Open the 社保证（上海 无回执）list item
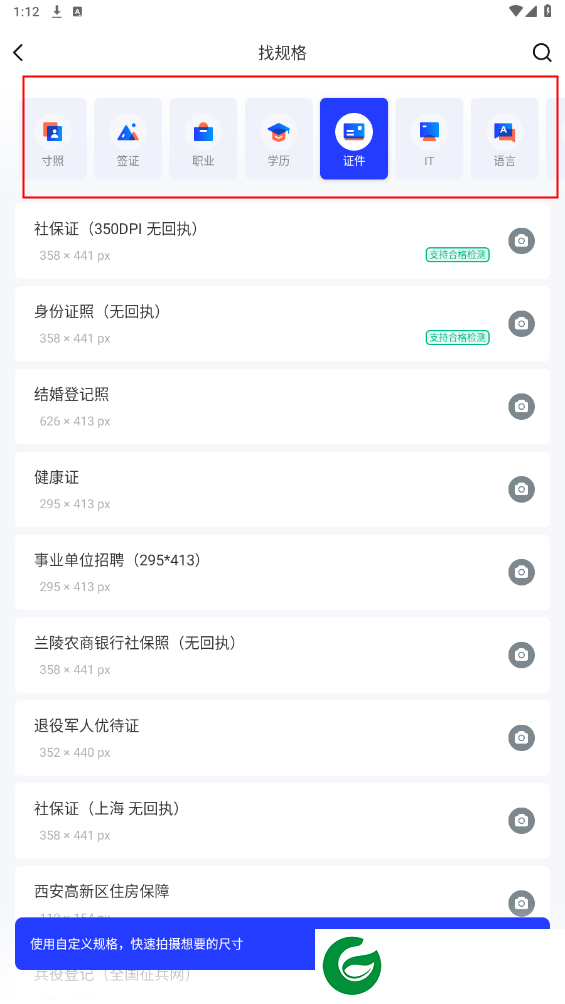The height and width of the screenshot is (1004, 565). click(x=282, y=821)
